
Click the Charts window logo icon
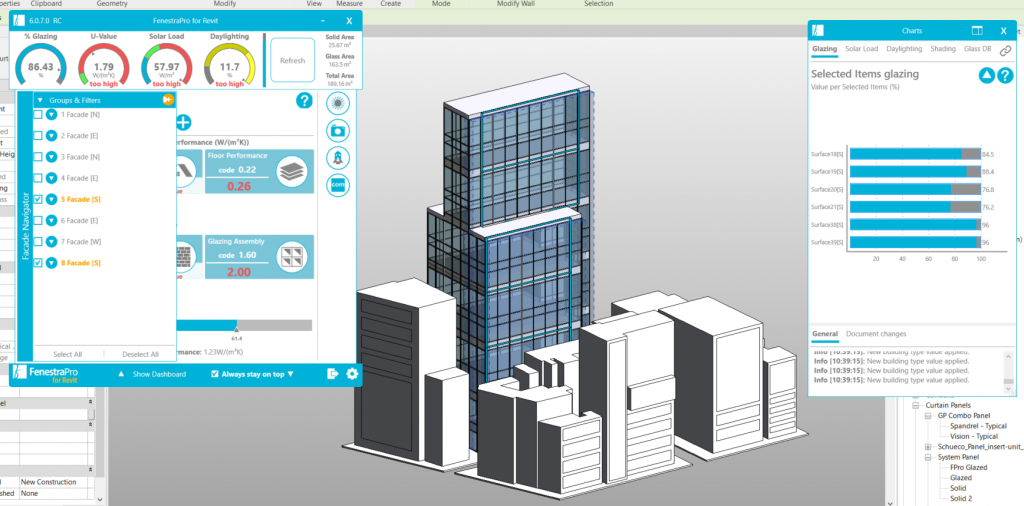tap(818, 31)
